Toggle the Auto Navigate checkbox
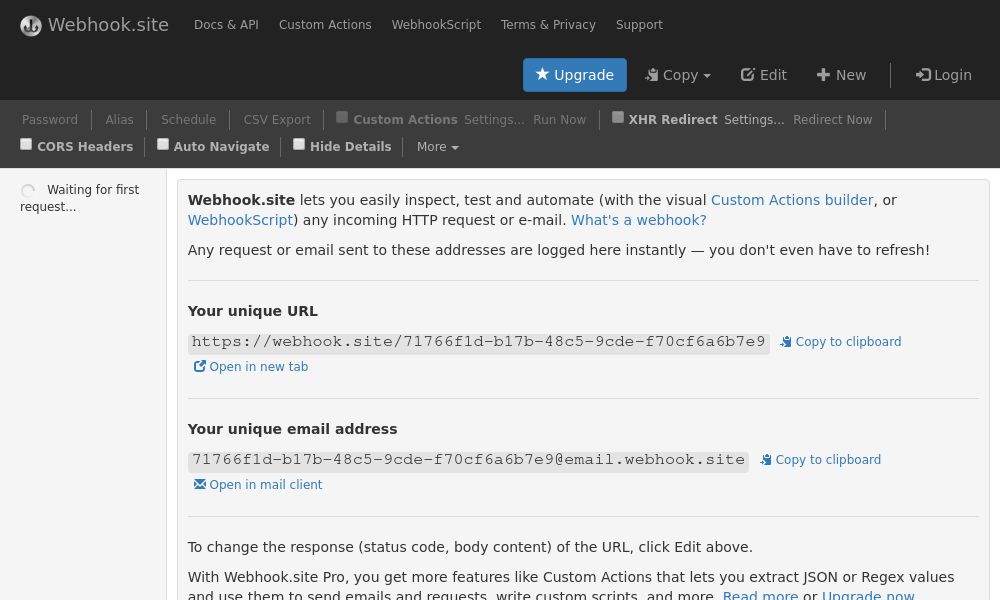The width and height of the screenshot is (1000, 600). point(163,144)
